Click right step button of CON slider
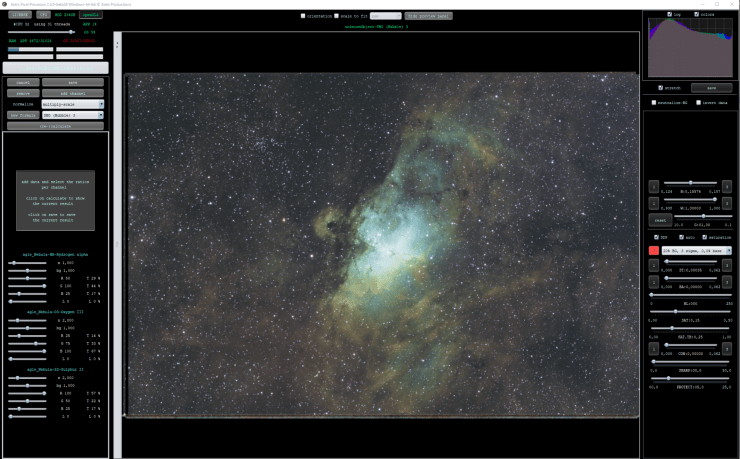The height and width of the screenshot is (459, 740). click(727, 349)
